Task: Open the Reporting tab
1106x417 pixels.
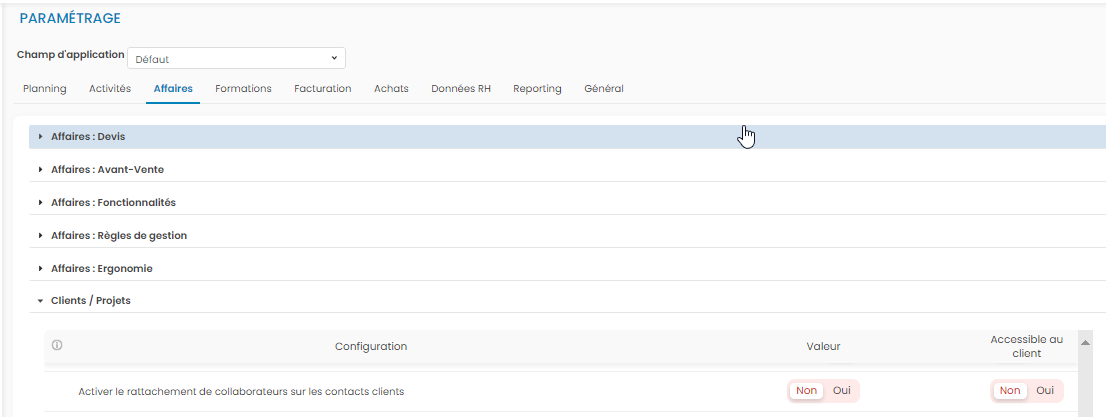Action: pos(537,89)
